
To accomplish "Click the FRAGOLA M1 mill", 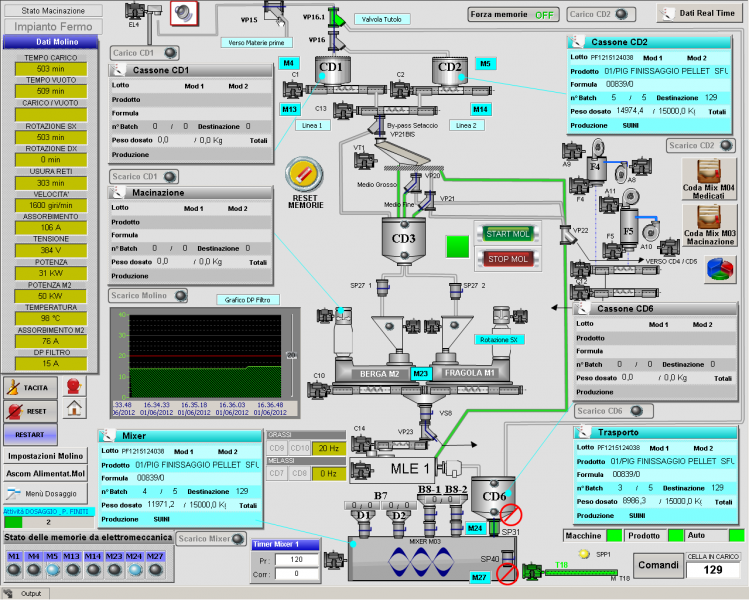I will [469, 373].
